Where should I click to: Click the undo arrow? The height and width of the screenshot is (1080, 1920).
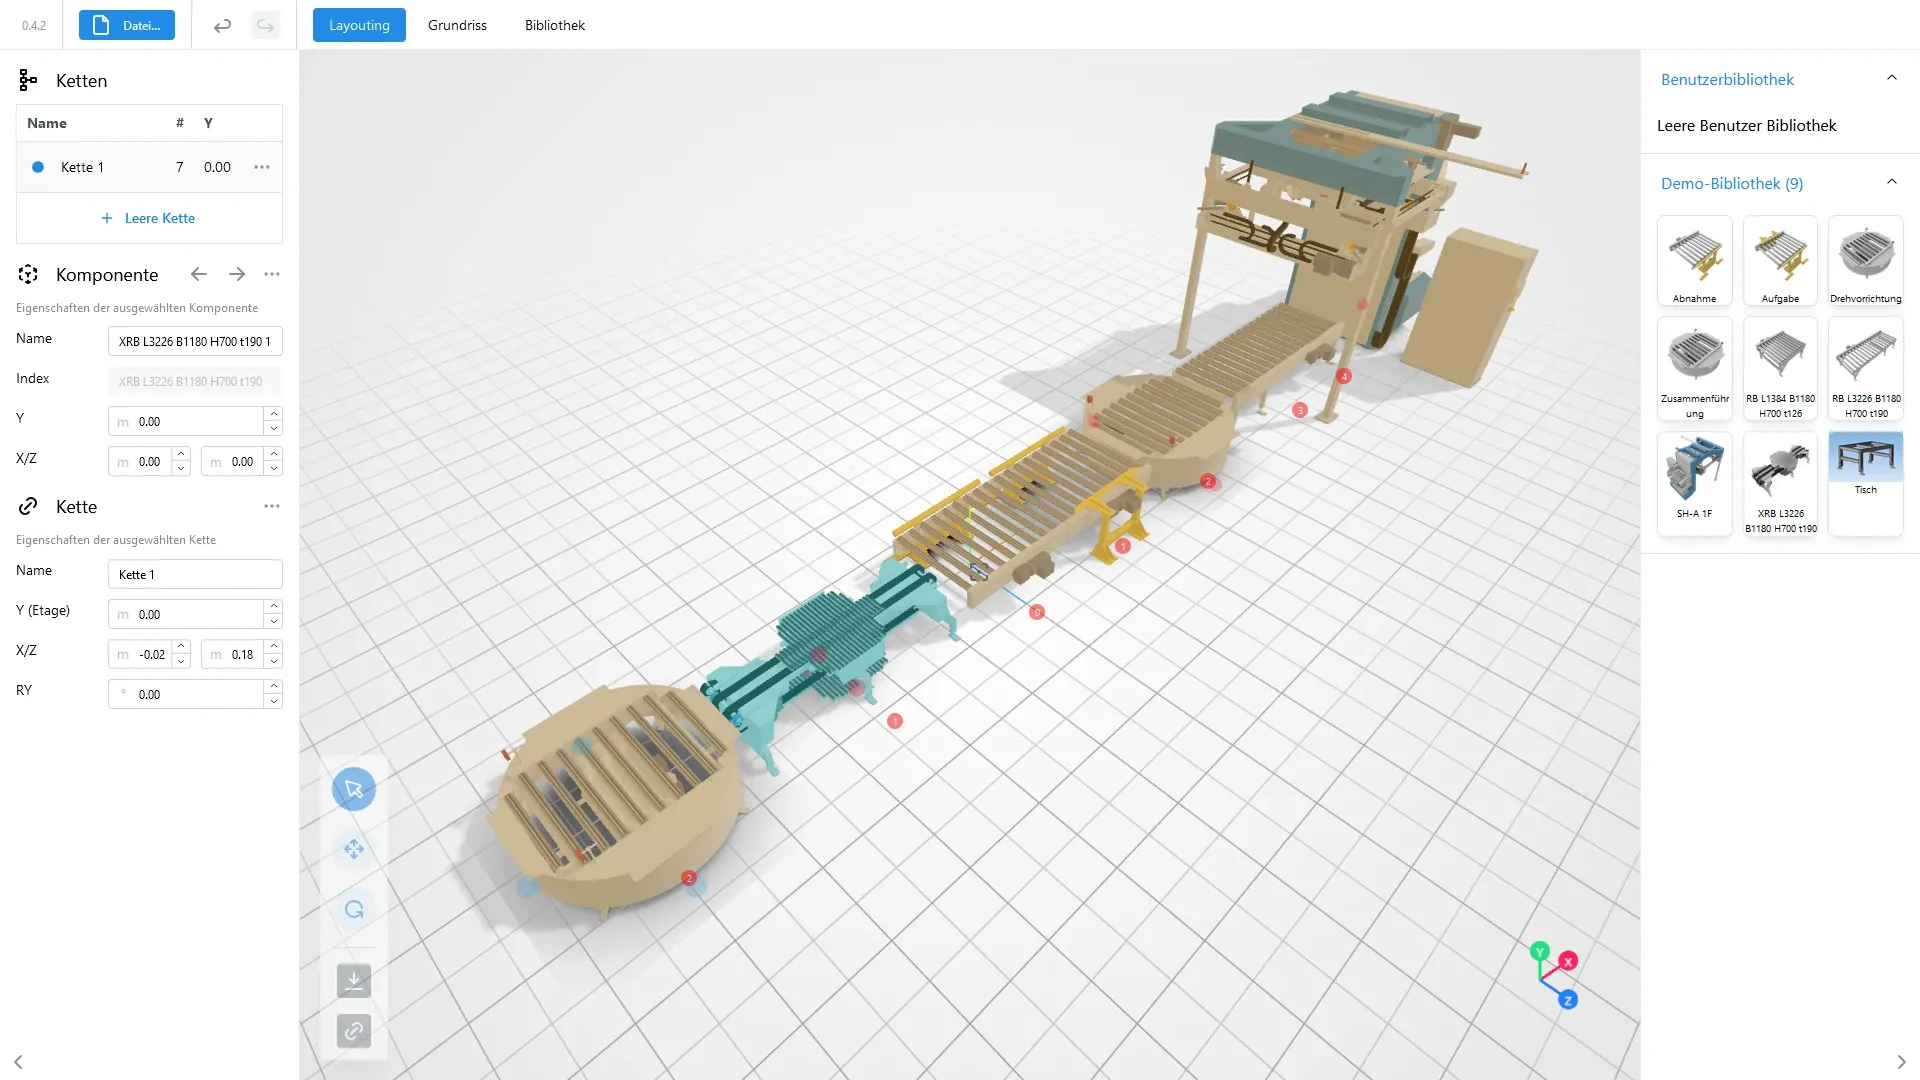222,26
